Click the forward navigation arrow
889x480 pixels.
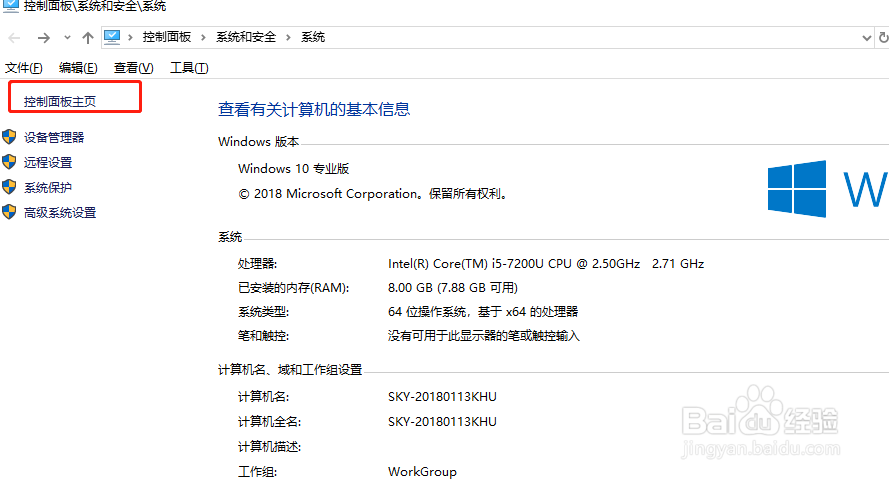pyautogui.click(x=44, y=38)
